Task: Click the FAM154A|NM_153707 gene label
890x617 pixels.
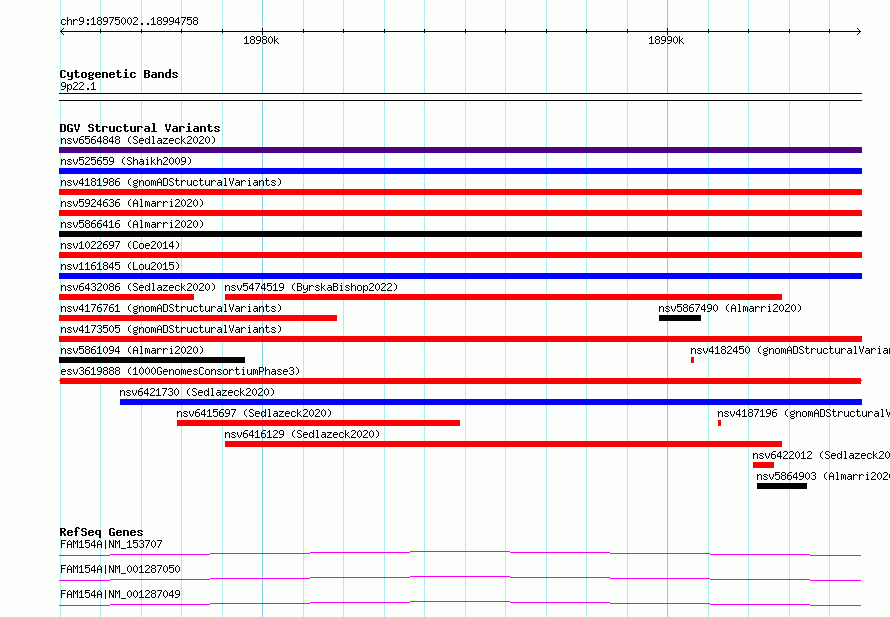Action: [x=111, y=544]
